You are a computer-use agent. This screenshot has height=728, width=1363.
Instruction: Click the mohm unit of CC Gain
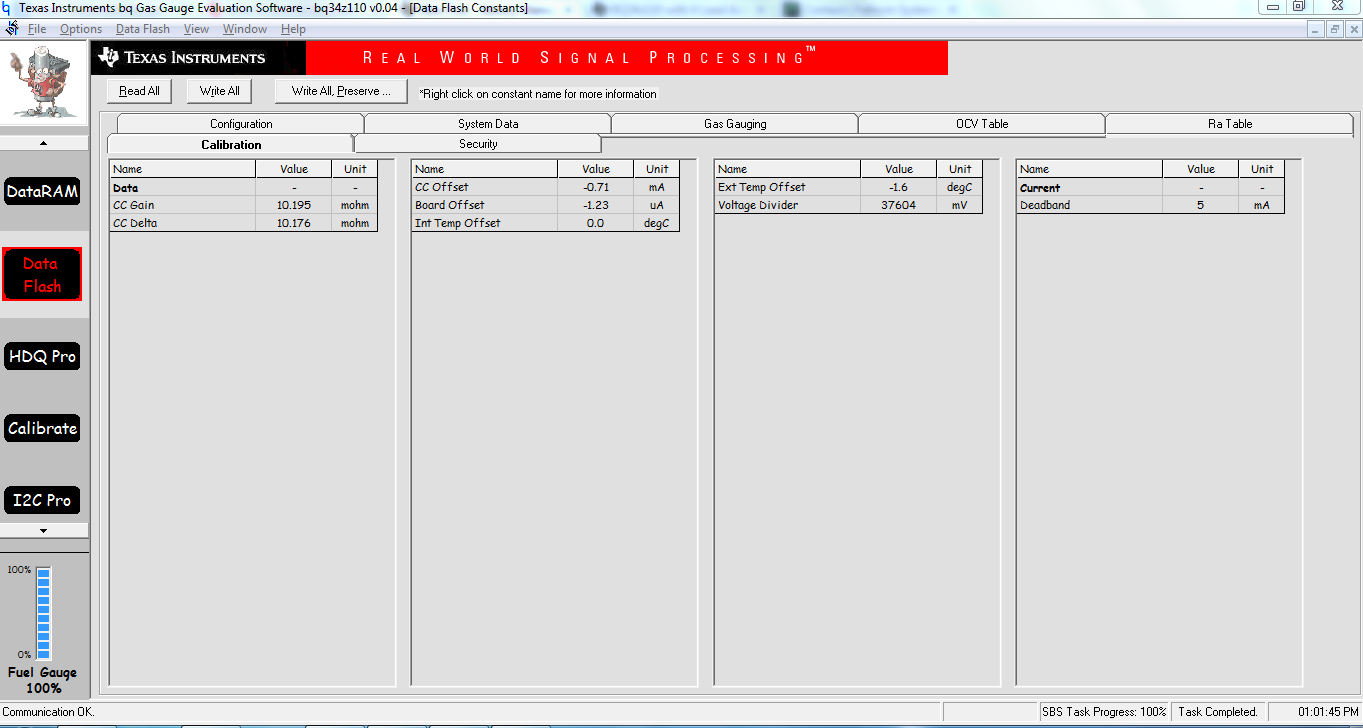(355, 205)
